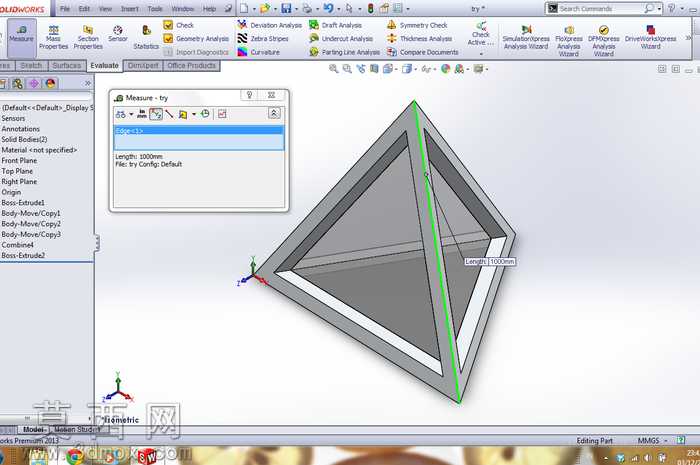Launch SimulationXpress Analysis Wizard
This screenshot has width=700, height=465.
[526, 37]
